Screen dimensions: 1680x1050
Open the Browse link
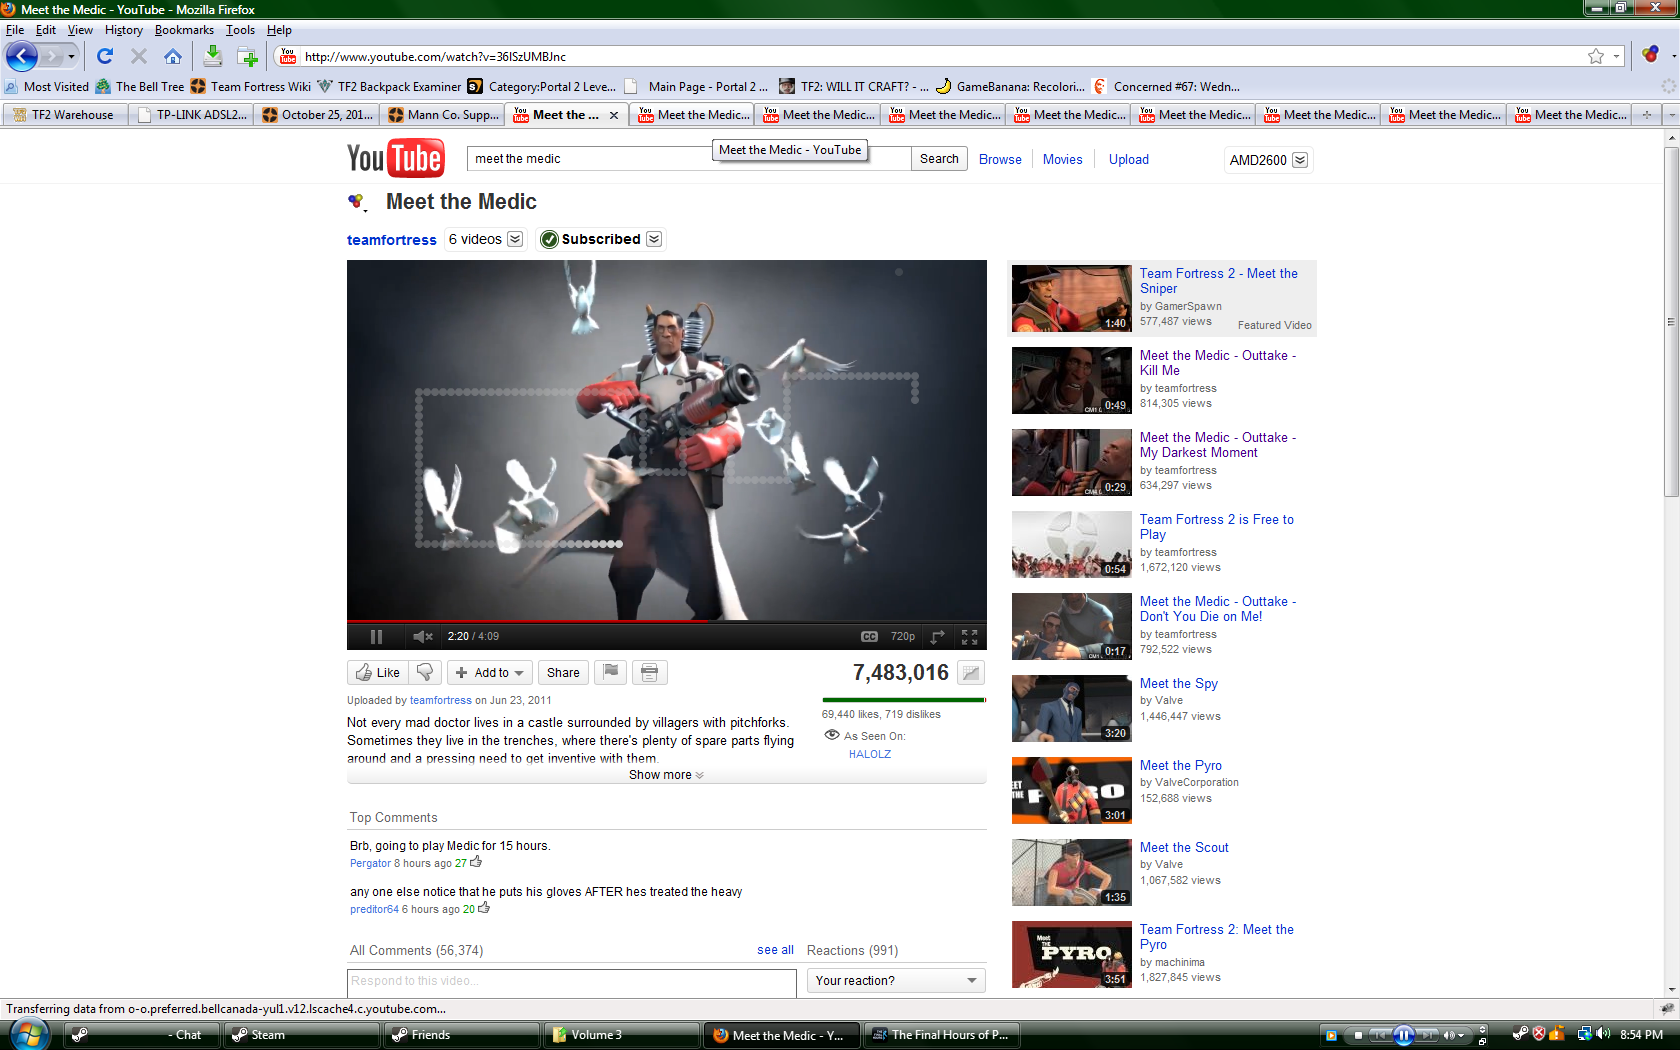1000,159
